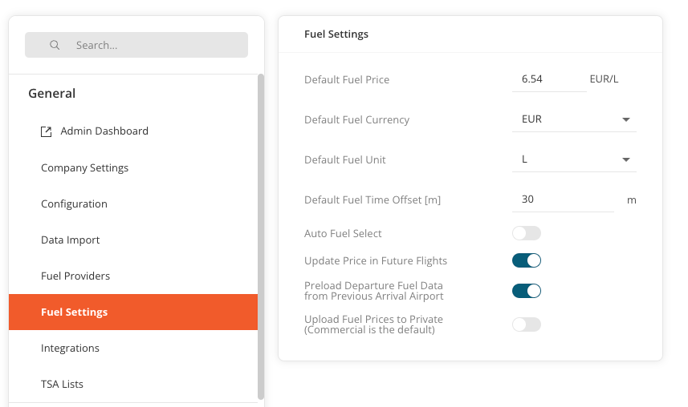Focus the Search... input field
688x407 pixels.
pyautogui.click(x=136, y=45)
